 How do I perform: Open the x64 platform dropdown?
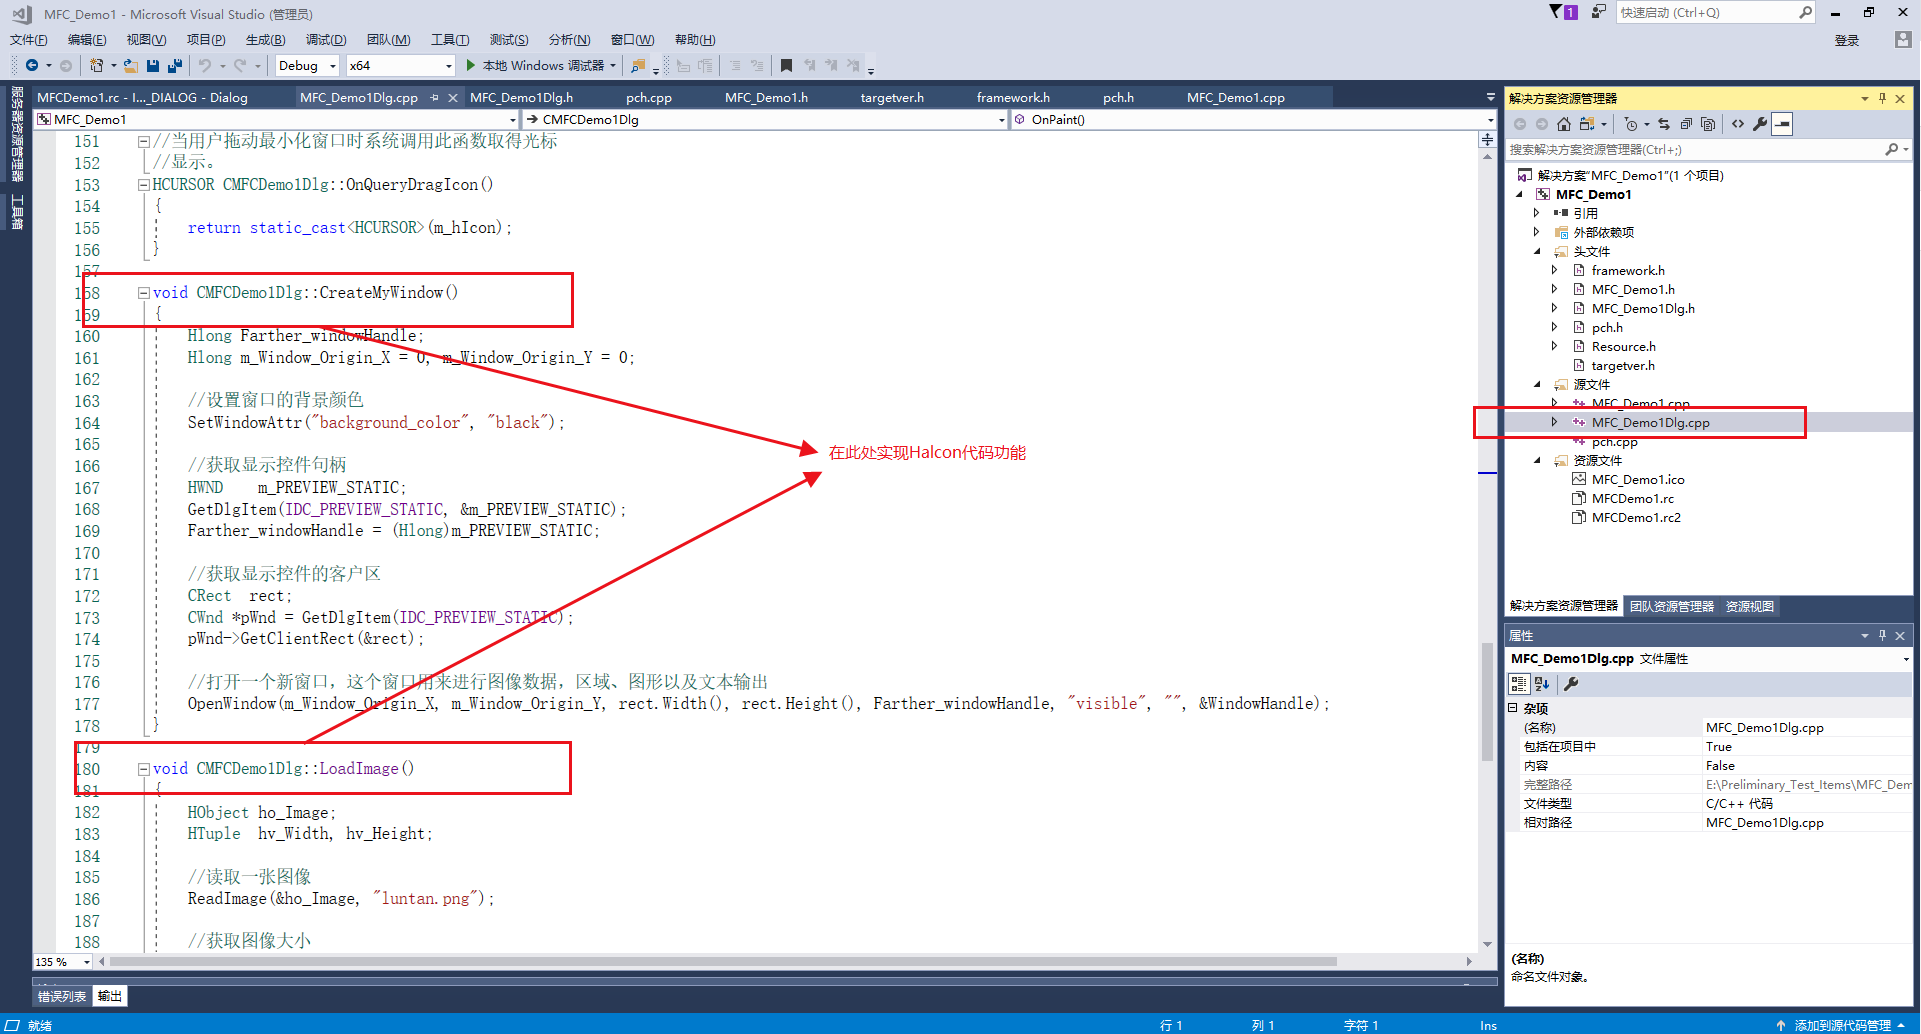(x=400, y=65)
